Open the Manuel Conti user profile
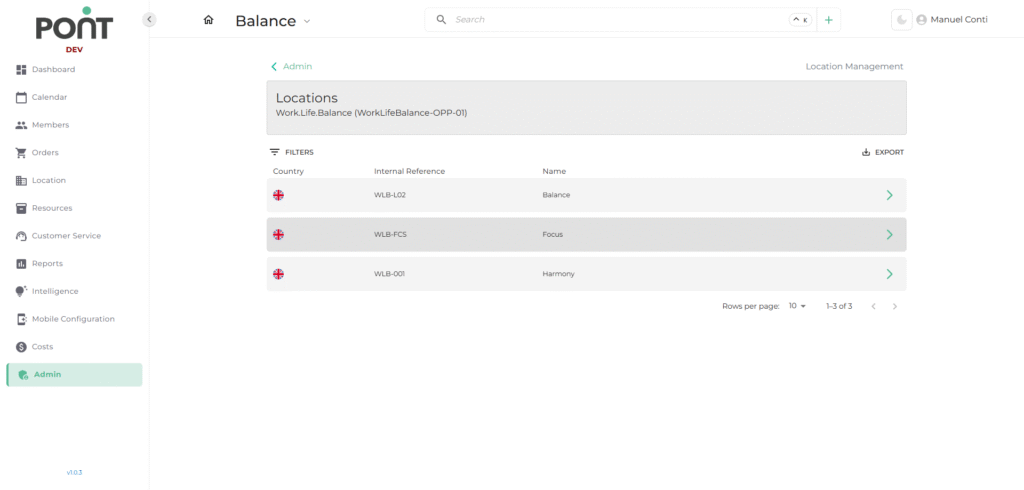Screen dimensions: 1024x490 coord(952,20)
